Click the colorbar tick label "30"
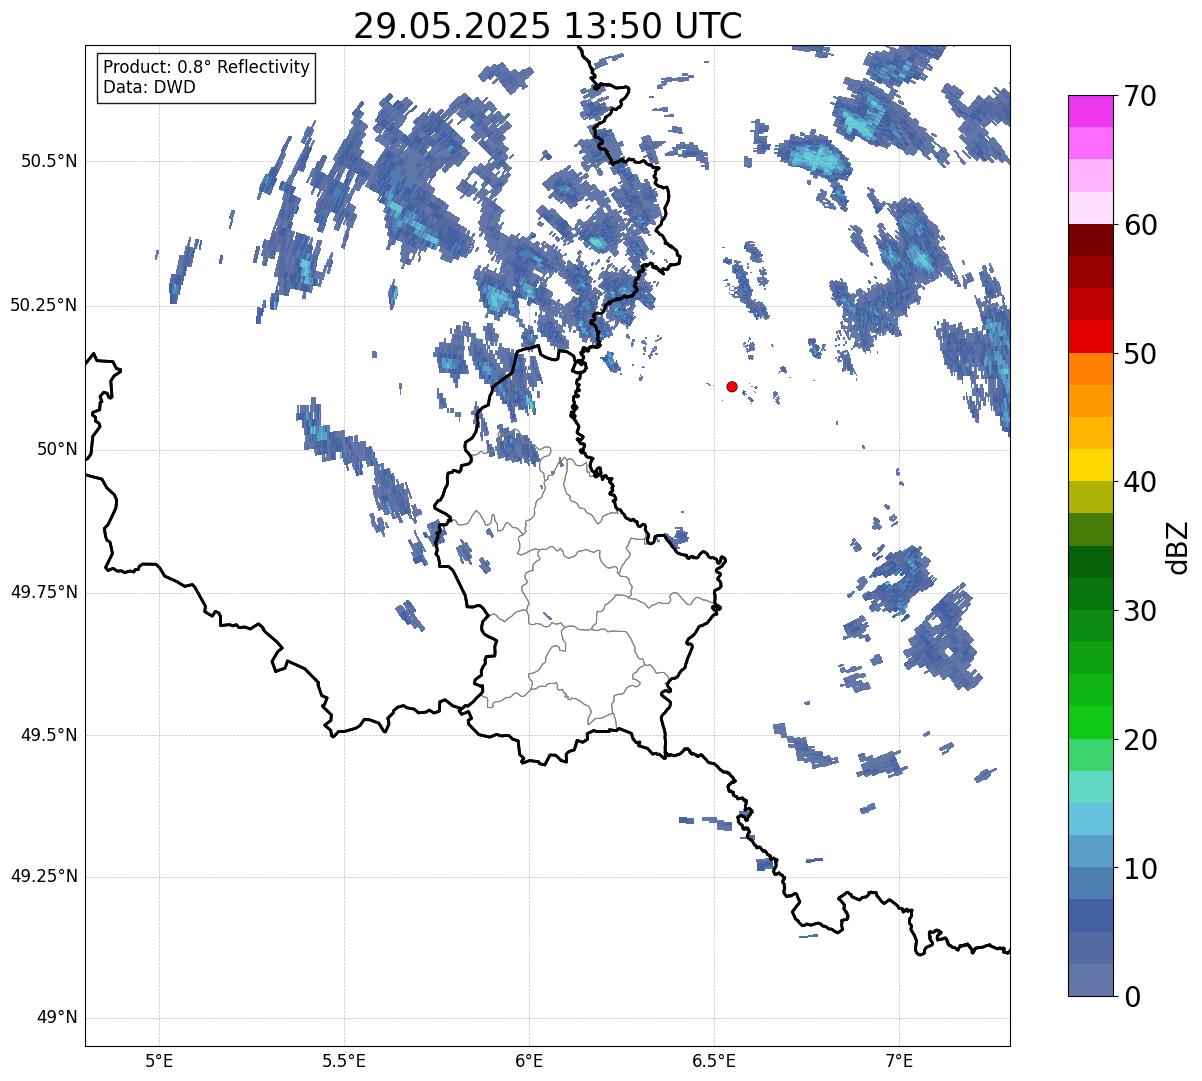1202x1081 pixels. (1140, 611)
